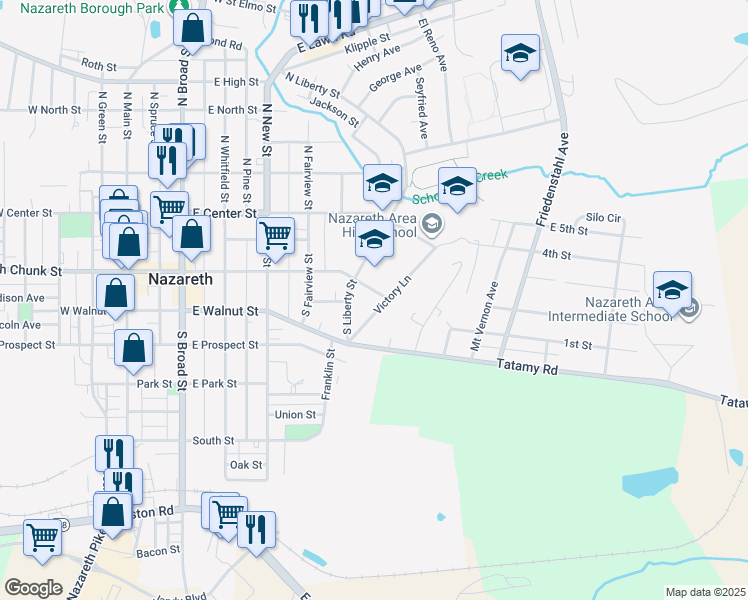Open the Nazareth Borough Park tree icon
Viewport: 748px width, 600px height.
[180, 6]
